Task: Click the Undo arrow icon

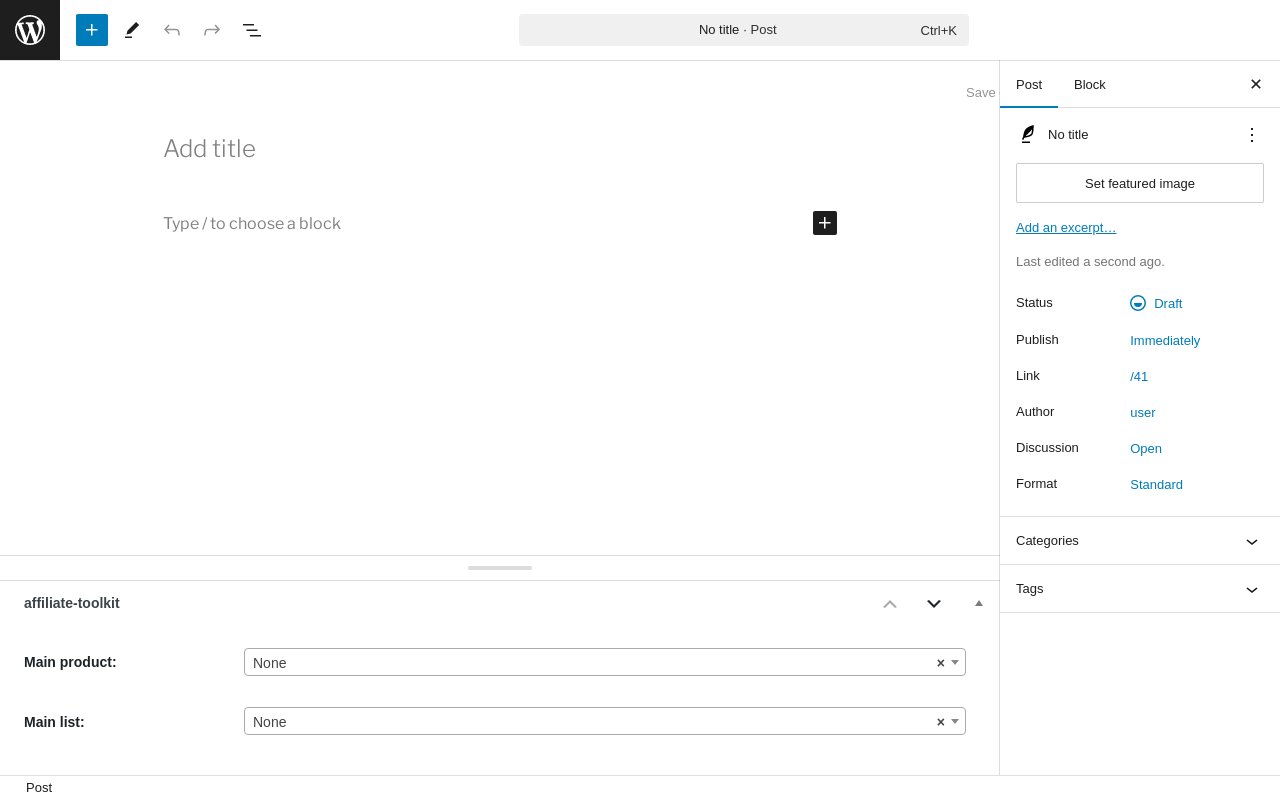Action: (x=172, y=30)
